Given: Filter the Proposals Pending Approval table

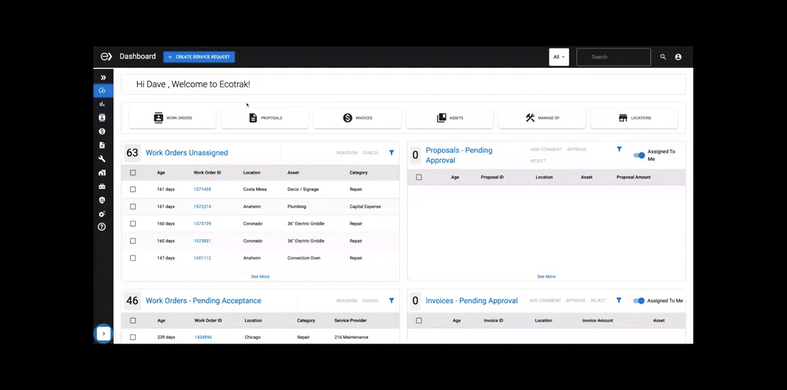Looking at the screenshot, I should tap(619, 149).
